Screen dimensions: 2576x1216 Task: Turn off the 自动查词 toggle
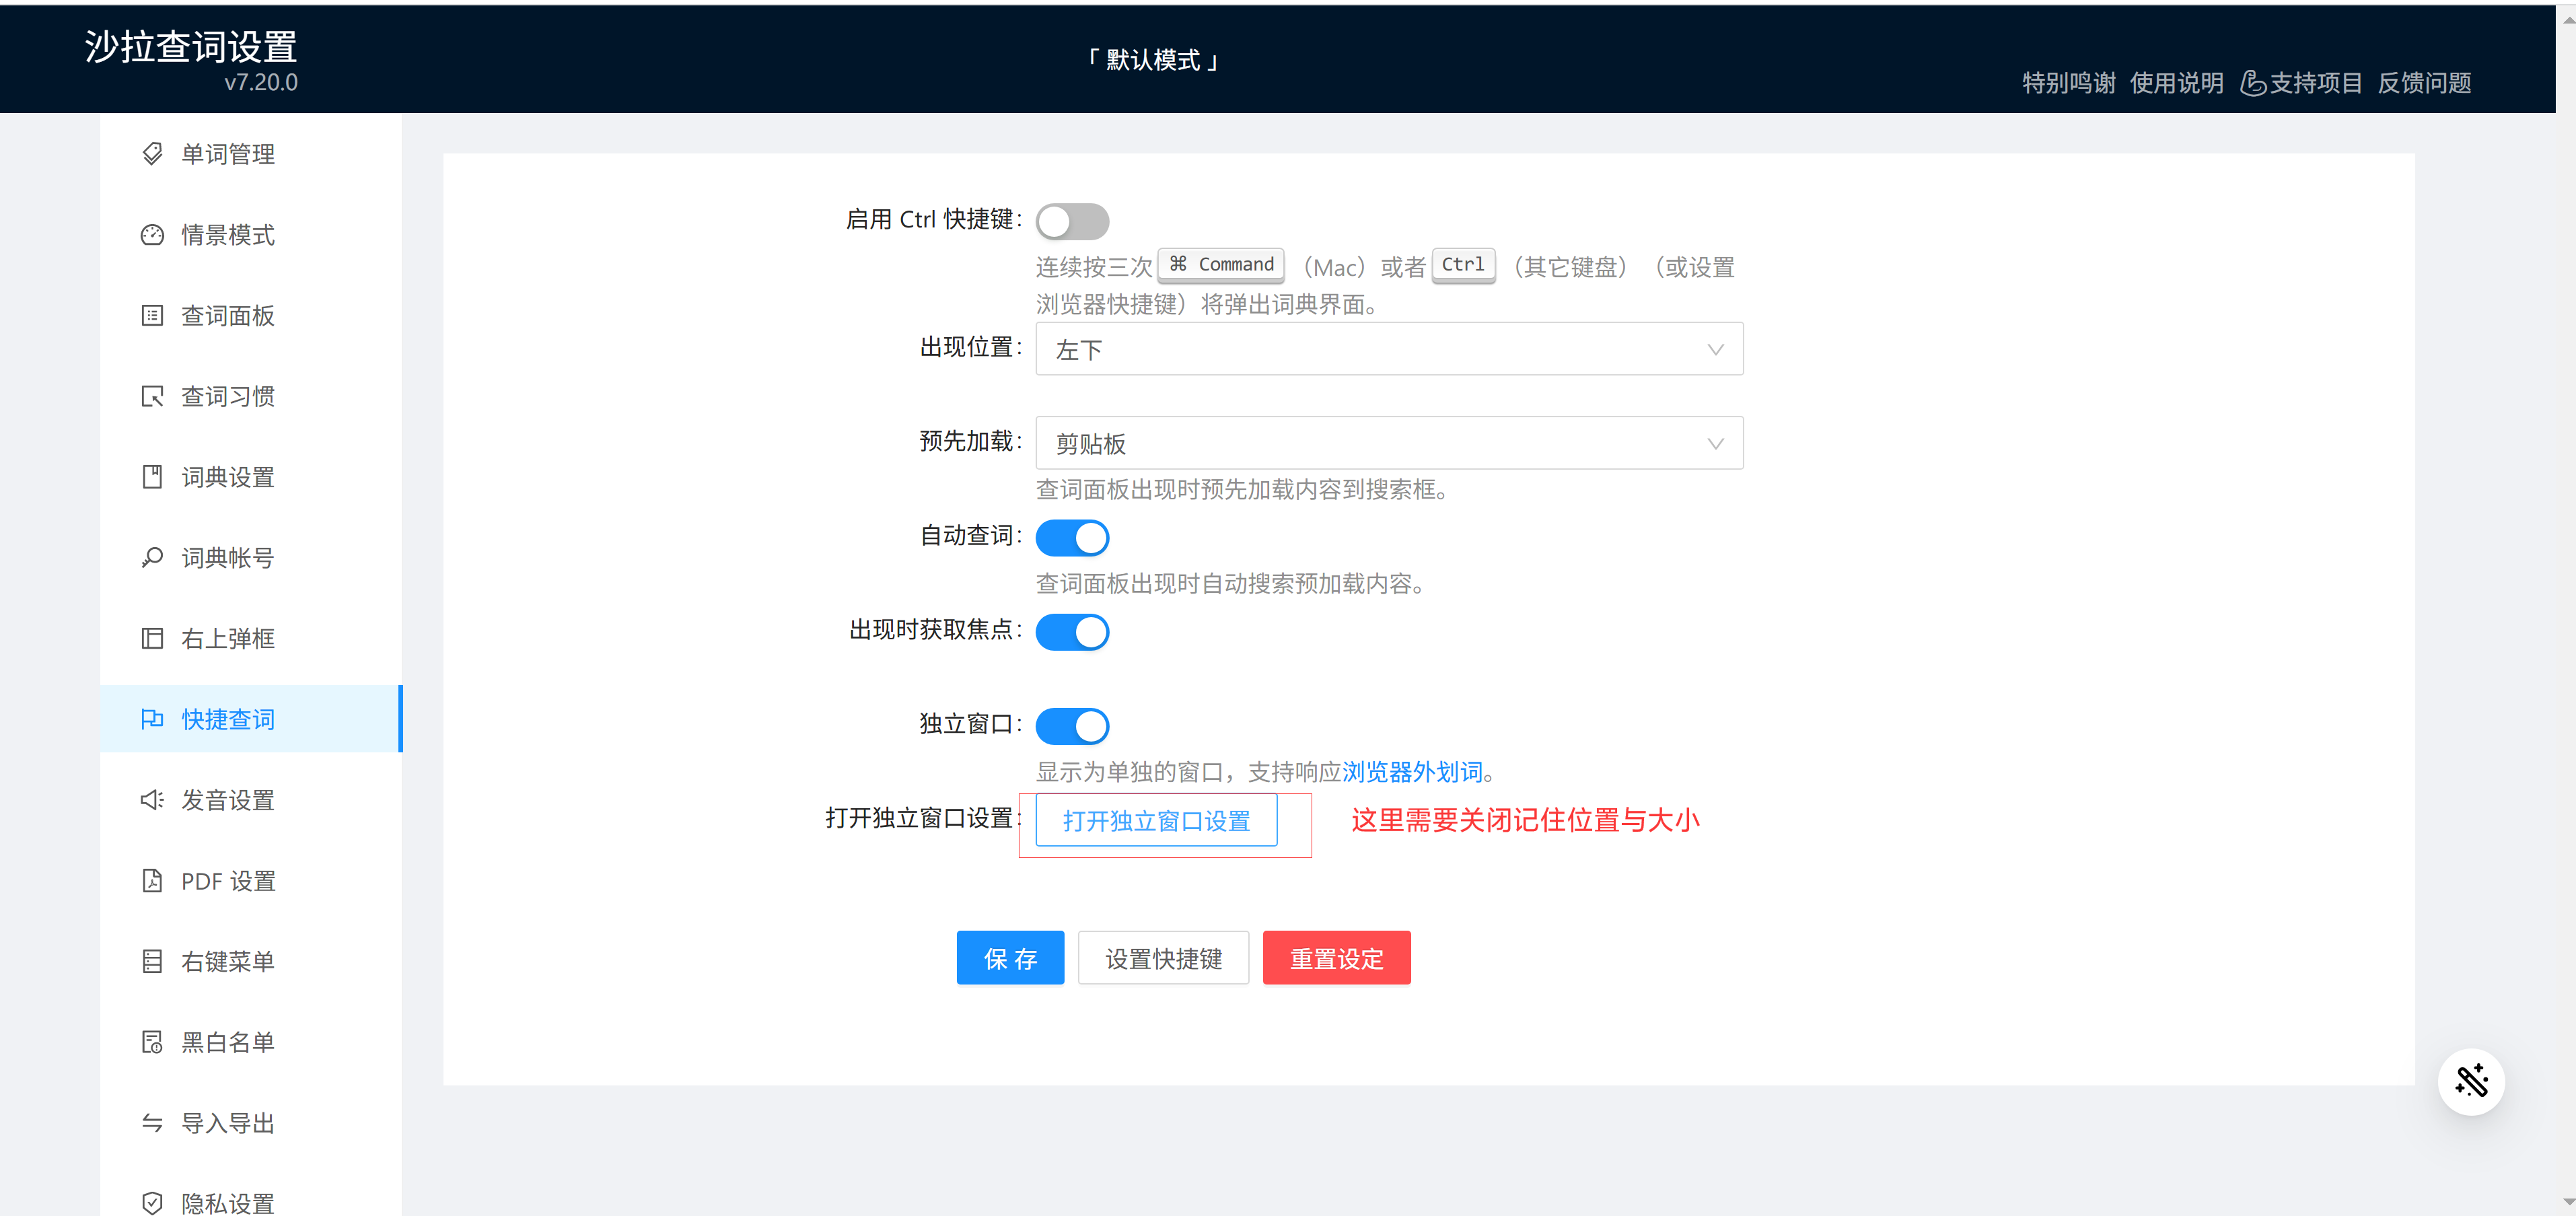[x=1072, y=538]
